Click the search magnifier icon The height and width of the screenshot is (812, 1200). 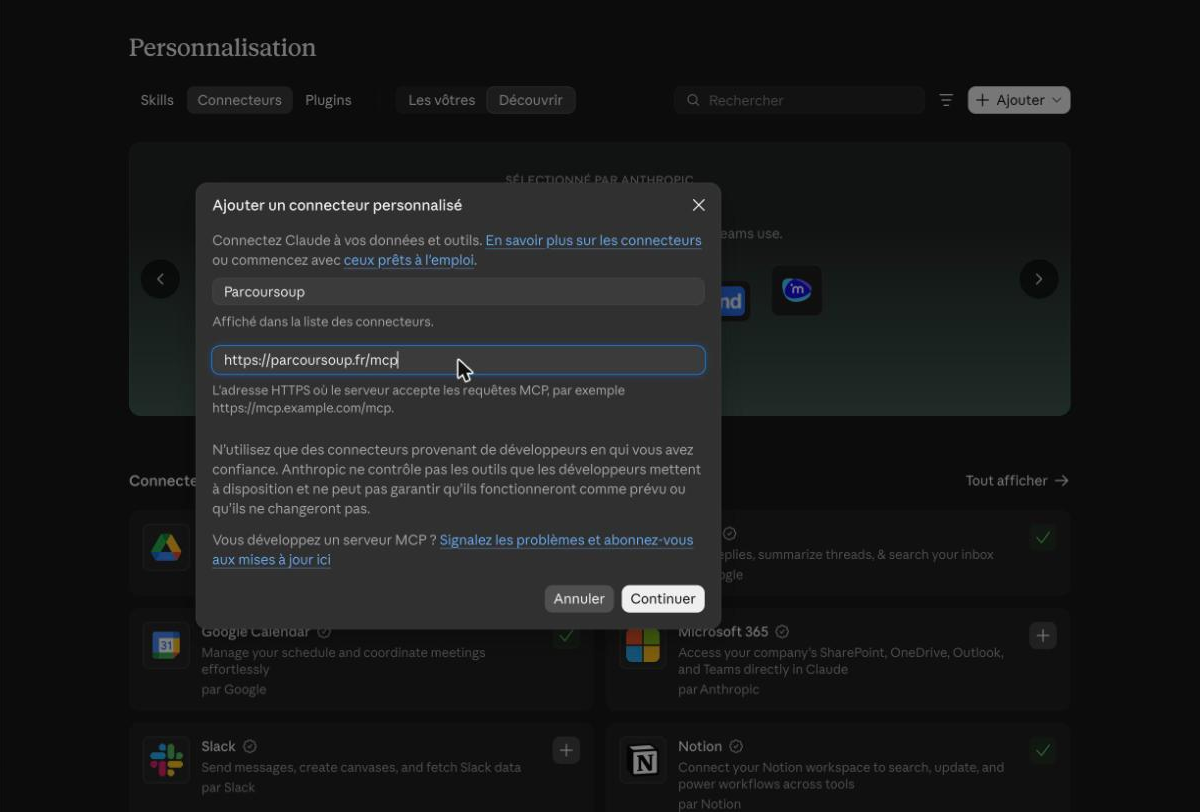pos(693,100)
